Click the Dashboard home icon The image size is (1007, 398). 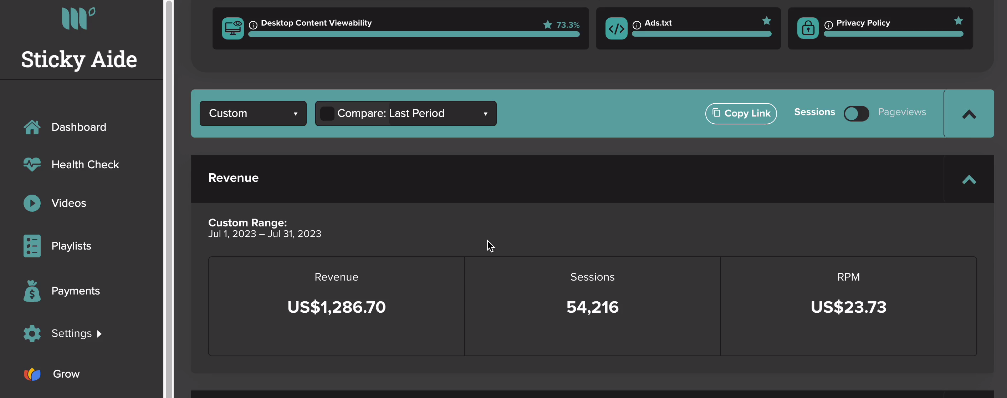[32, 127]
